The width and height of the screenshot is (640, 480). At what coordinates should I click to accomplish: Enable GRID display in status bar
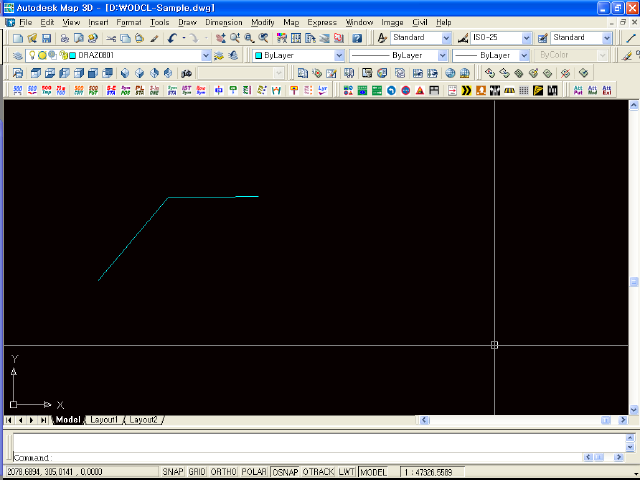pos(197,472)
